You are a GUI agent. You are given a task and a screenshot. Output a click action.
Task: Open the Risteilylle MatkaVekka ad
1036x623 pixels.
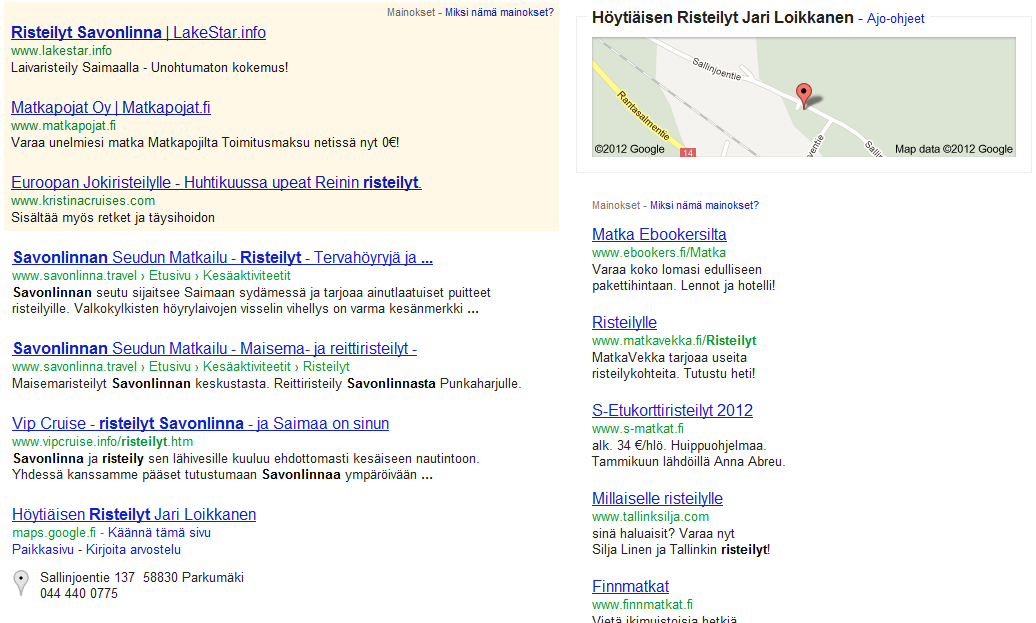pyautogui.click(x=624, y=322)
